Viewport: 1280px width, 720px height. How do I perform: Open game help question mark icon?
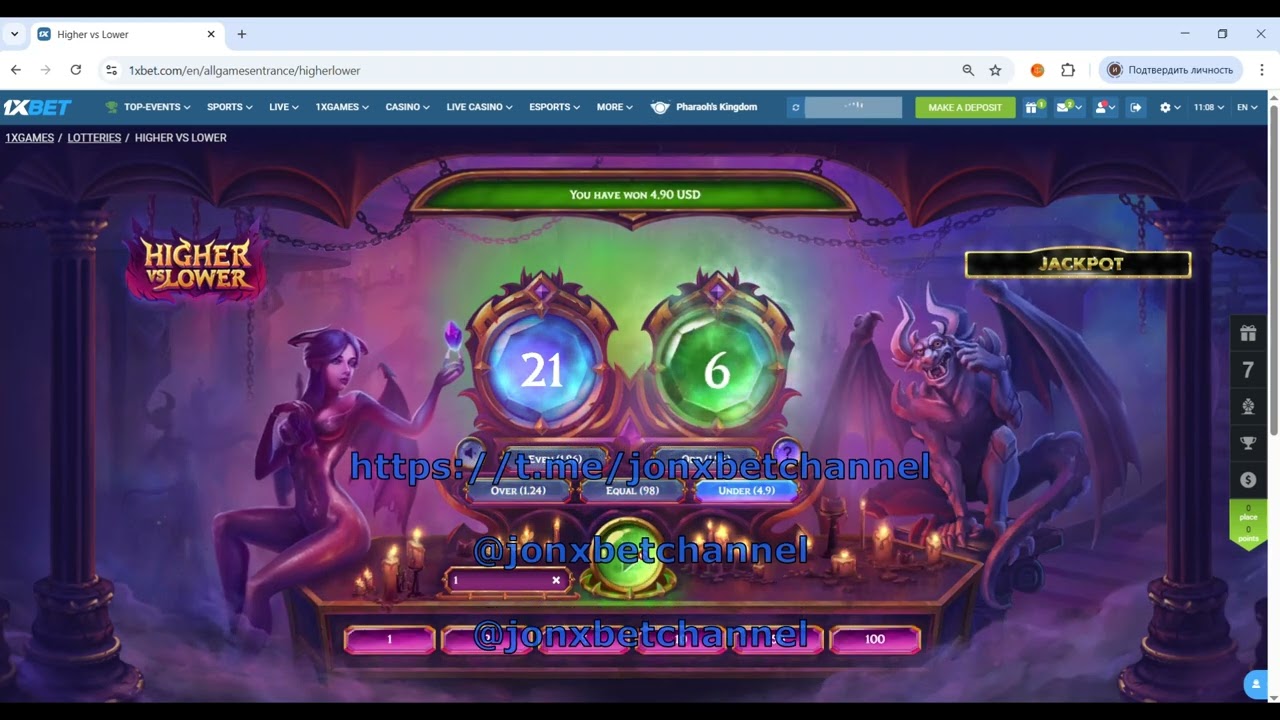(x=787, y=453)
